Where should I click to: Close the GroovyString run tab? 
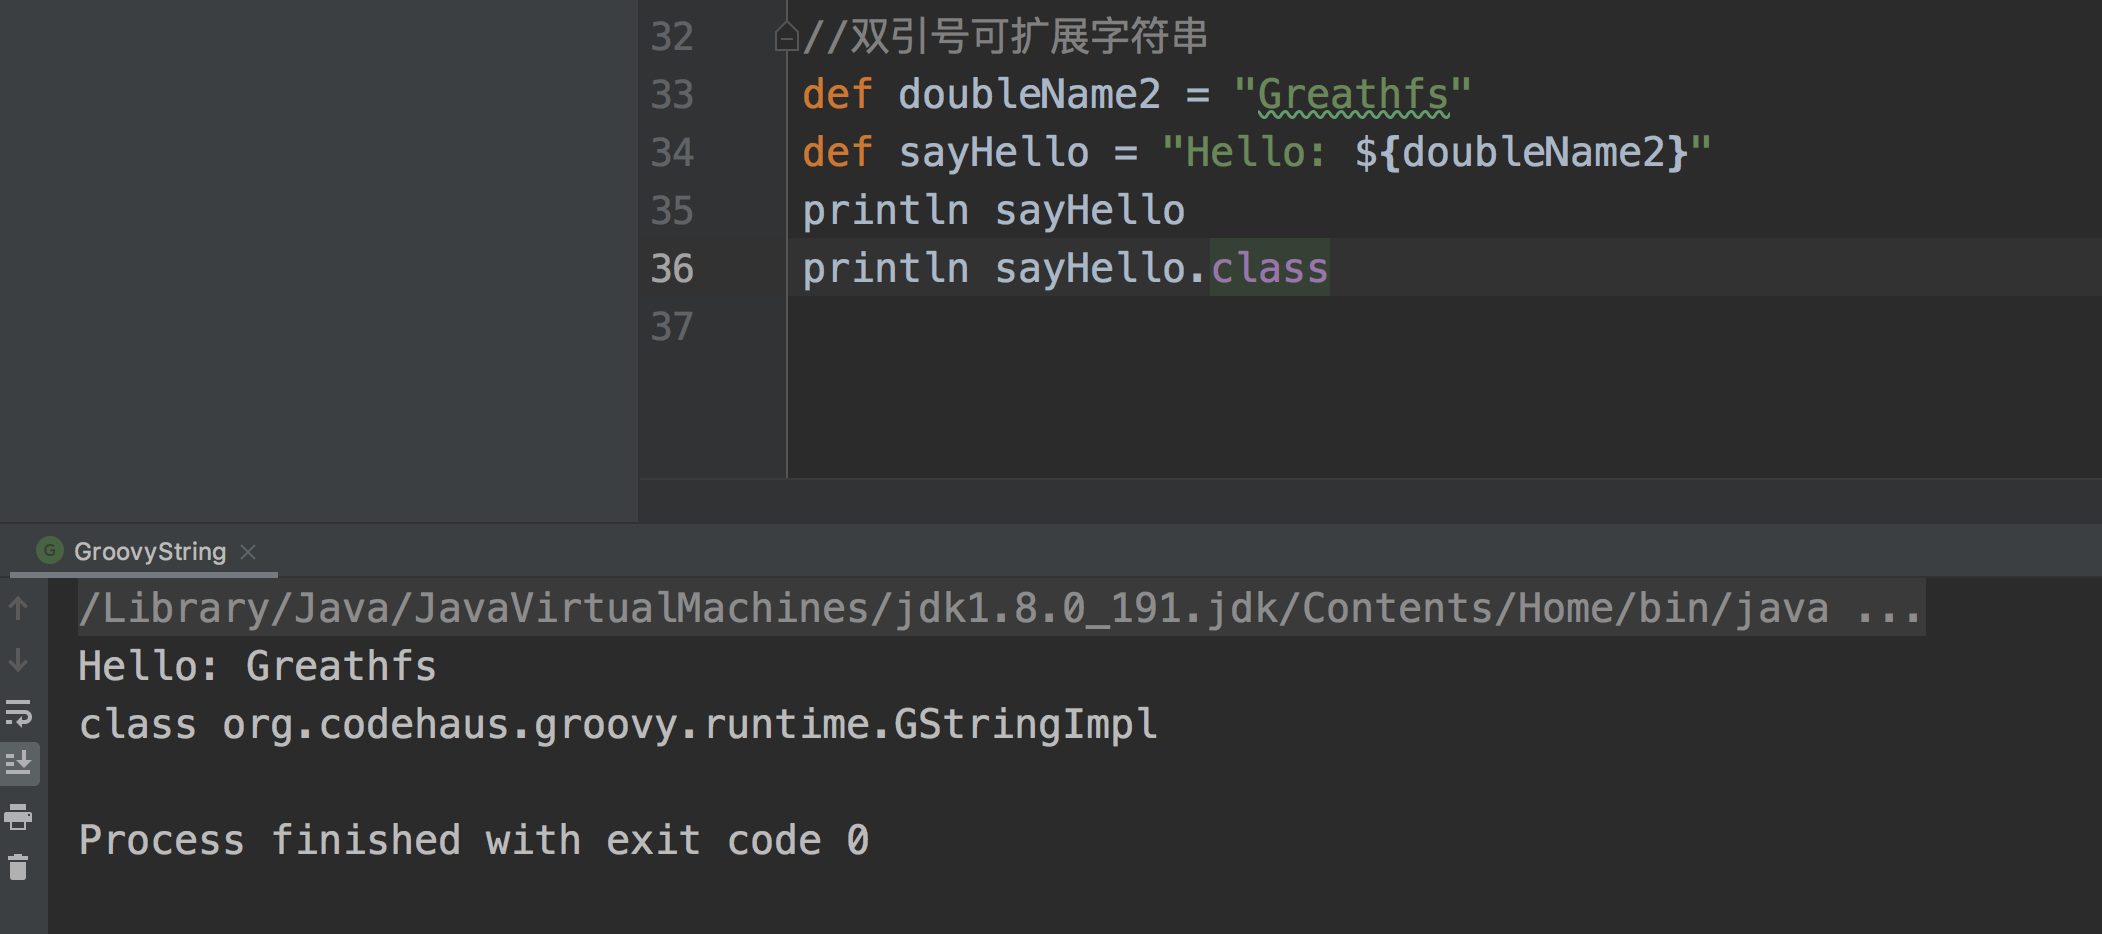tap(249, 552)
